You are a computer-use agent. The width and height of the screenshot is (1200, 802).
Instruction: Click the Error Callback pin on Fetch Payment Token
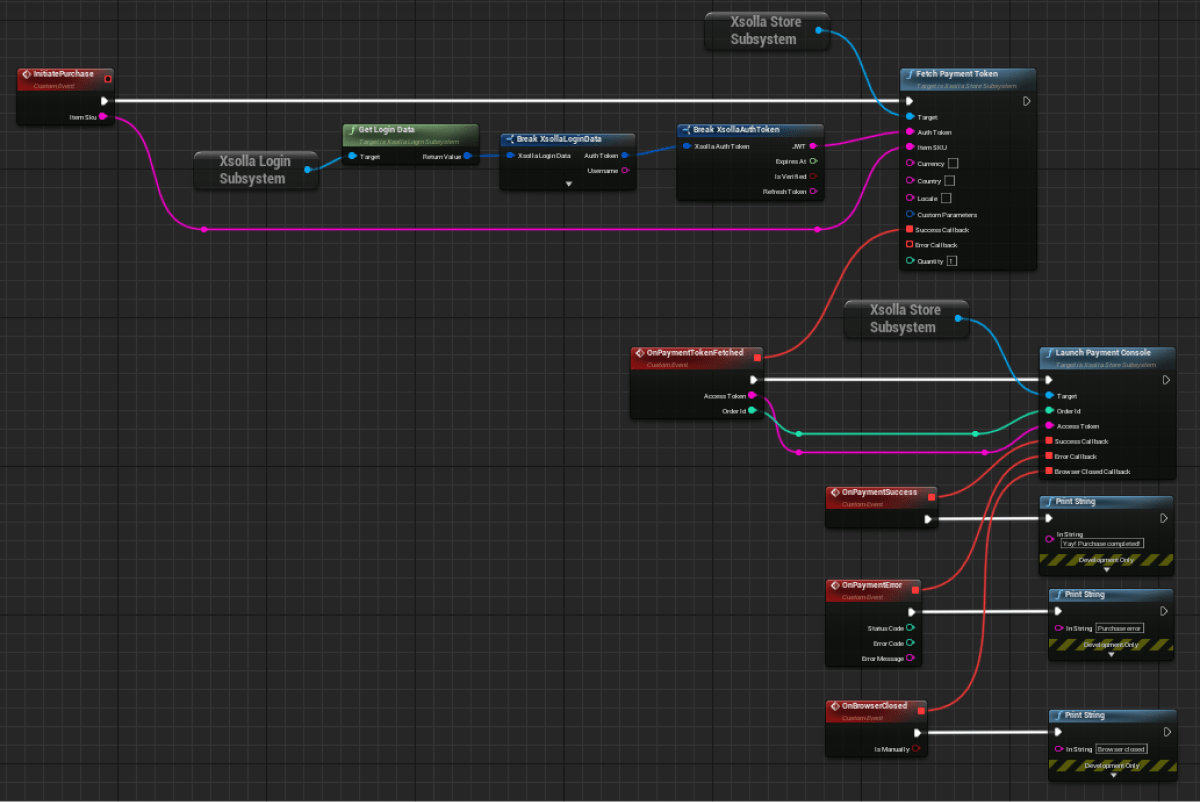(909, 244)
